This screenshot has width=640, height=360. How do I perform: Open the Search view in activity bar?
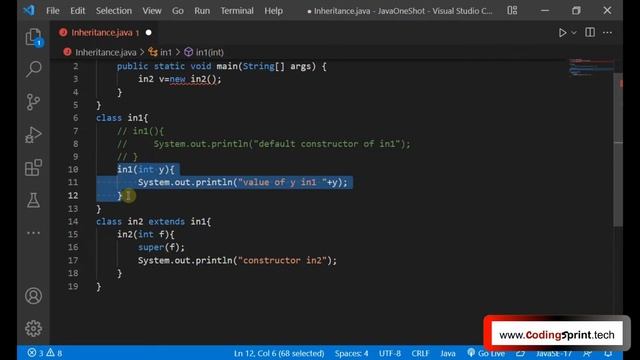(x=33, y=69)
